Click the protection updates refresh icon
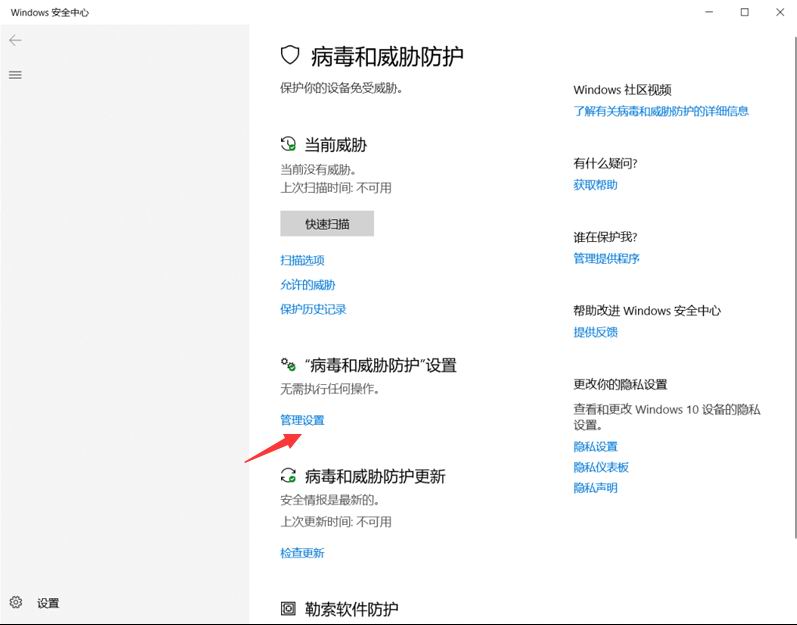This screenshot has width=797, height=625. [289, 476]
